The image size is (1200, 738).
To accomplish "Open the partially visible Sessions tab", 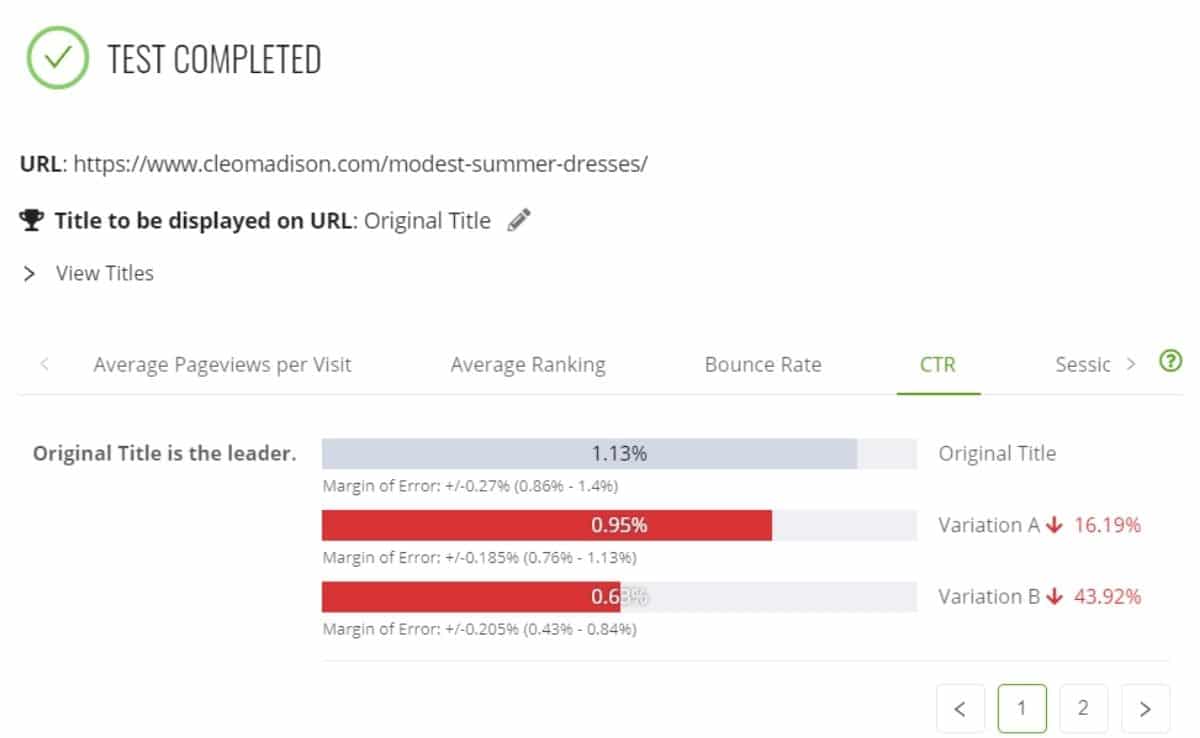I will click(1083, 365).
